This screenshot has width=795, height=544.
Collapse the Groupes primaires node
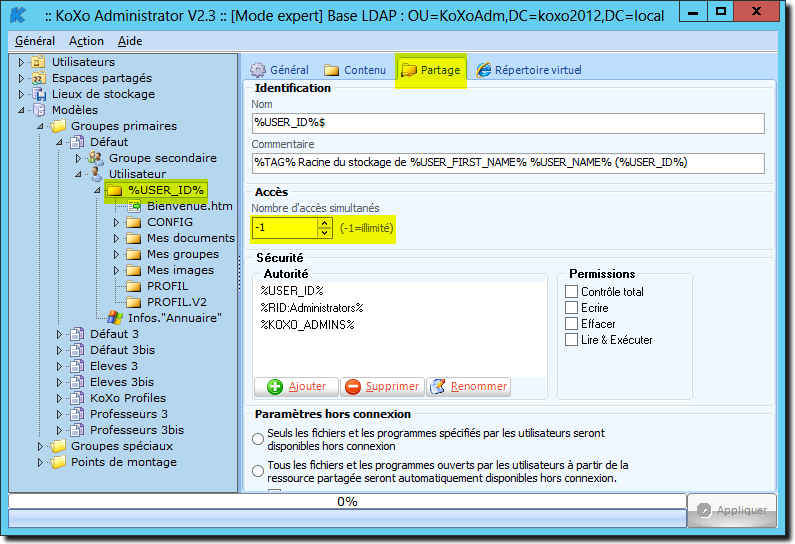[41, 126]
